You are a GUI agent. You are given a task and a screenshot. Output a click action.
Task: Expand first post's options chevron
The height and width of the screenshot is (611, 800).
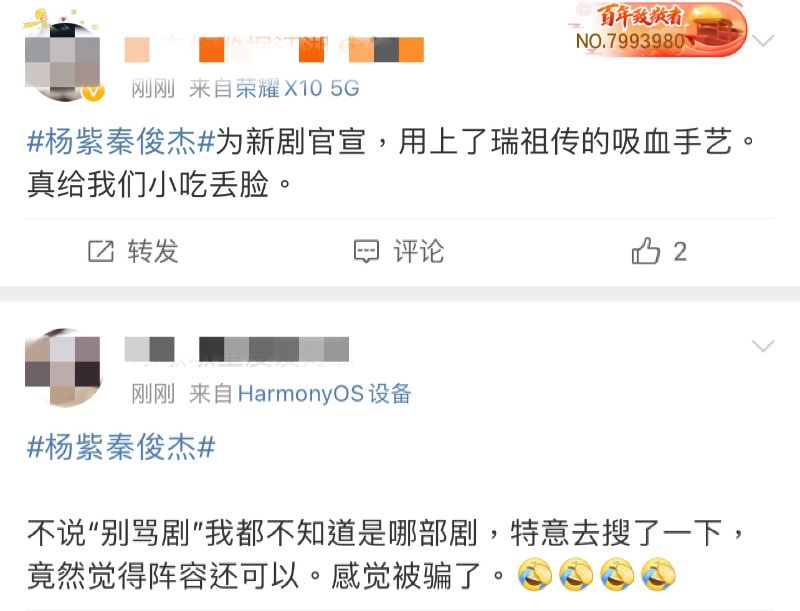(x=763, y=40)
